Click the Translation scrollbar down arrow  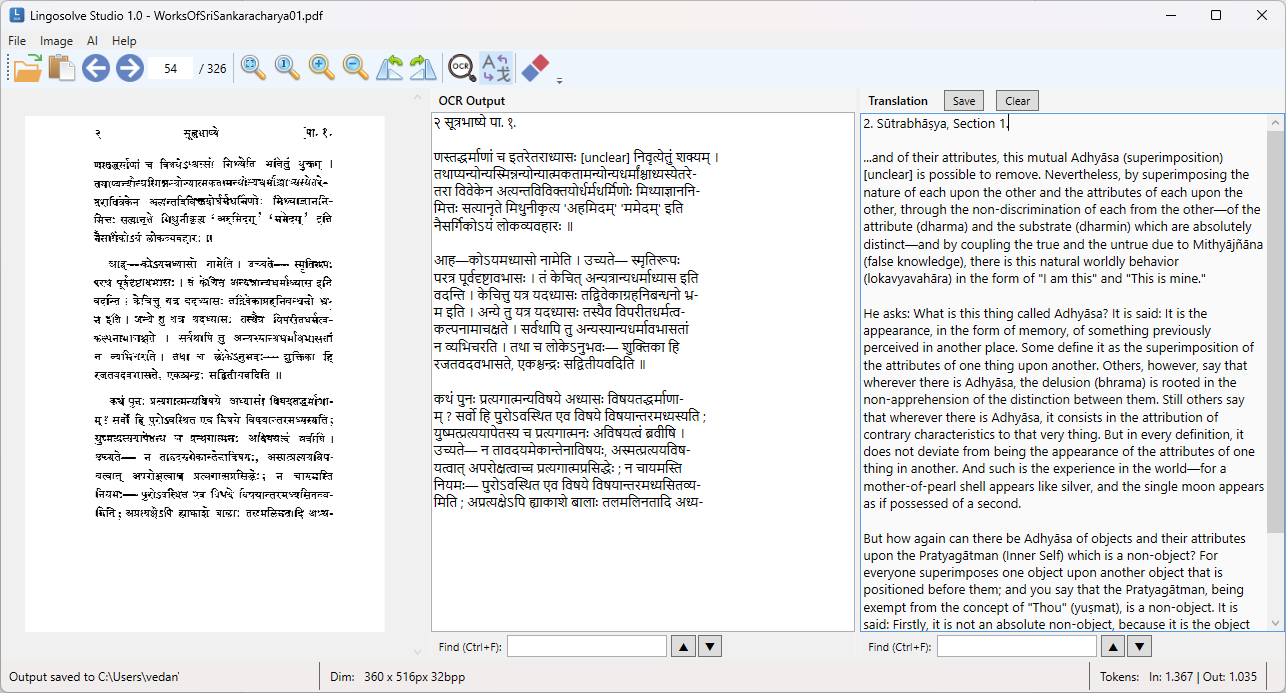(x=1275, y=622)
